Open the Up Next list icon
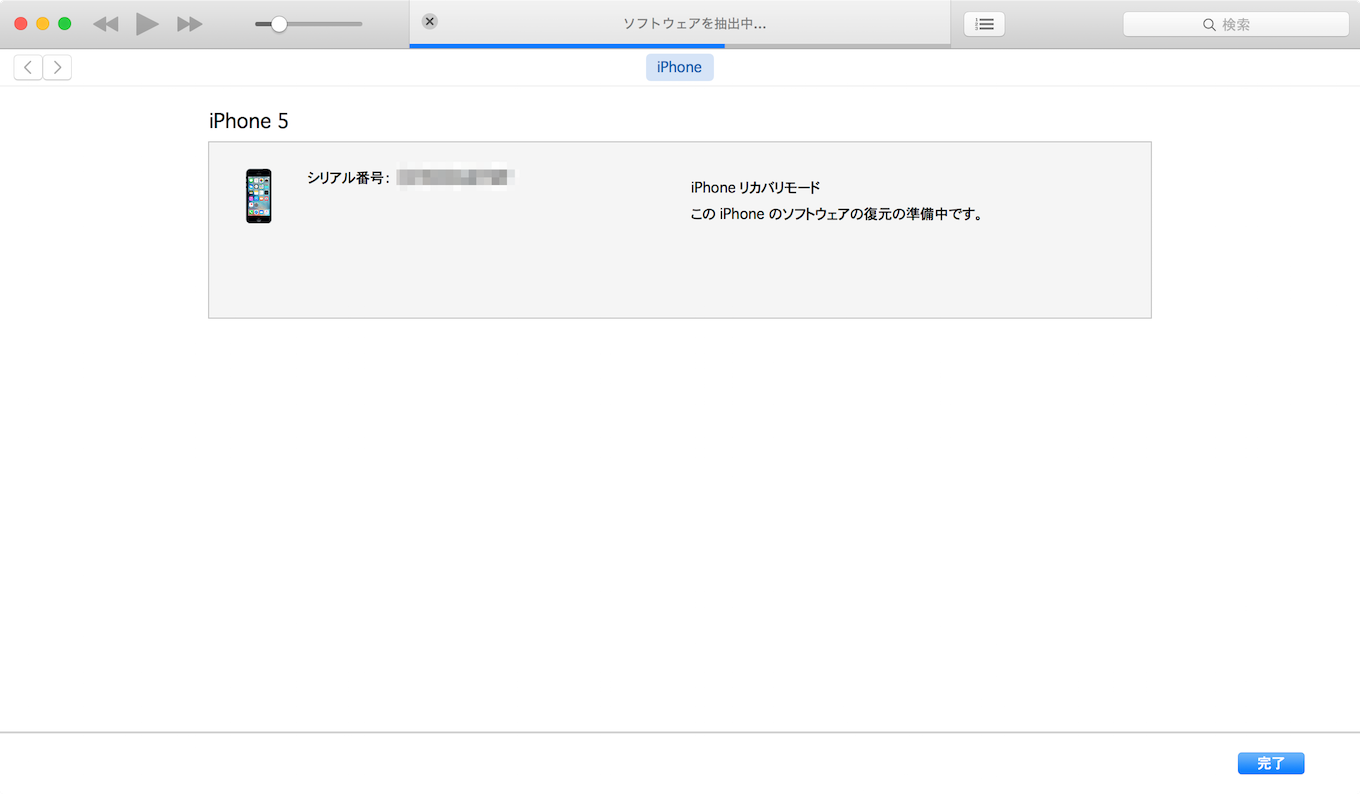This screenshot has width=1360, height=794. pos(985,24)
